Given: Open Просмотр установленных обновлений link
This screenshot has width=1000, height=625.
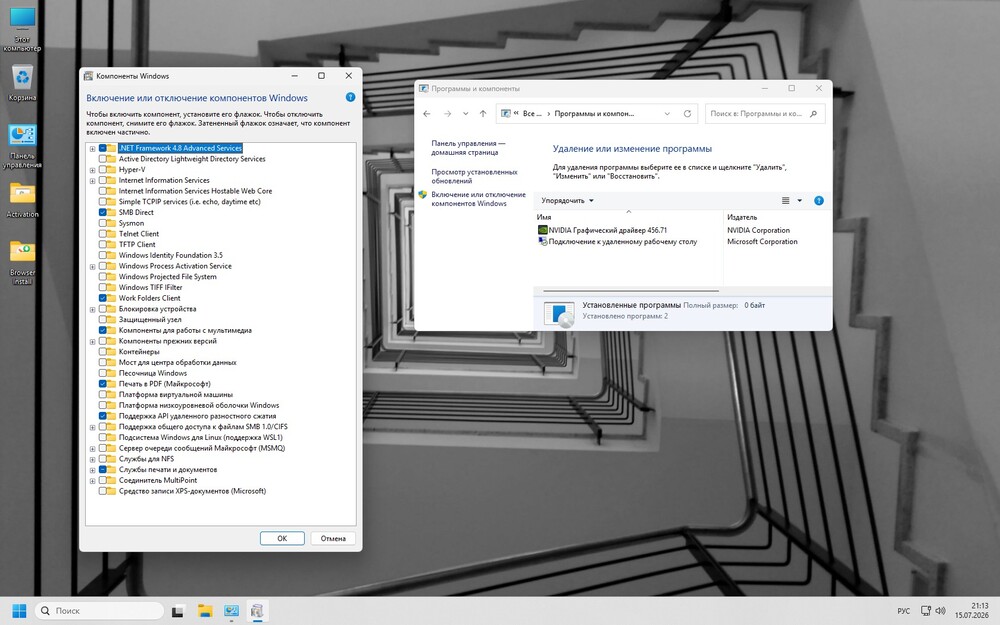Looking at the screenshot, I should point(474,176).
